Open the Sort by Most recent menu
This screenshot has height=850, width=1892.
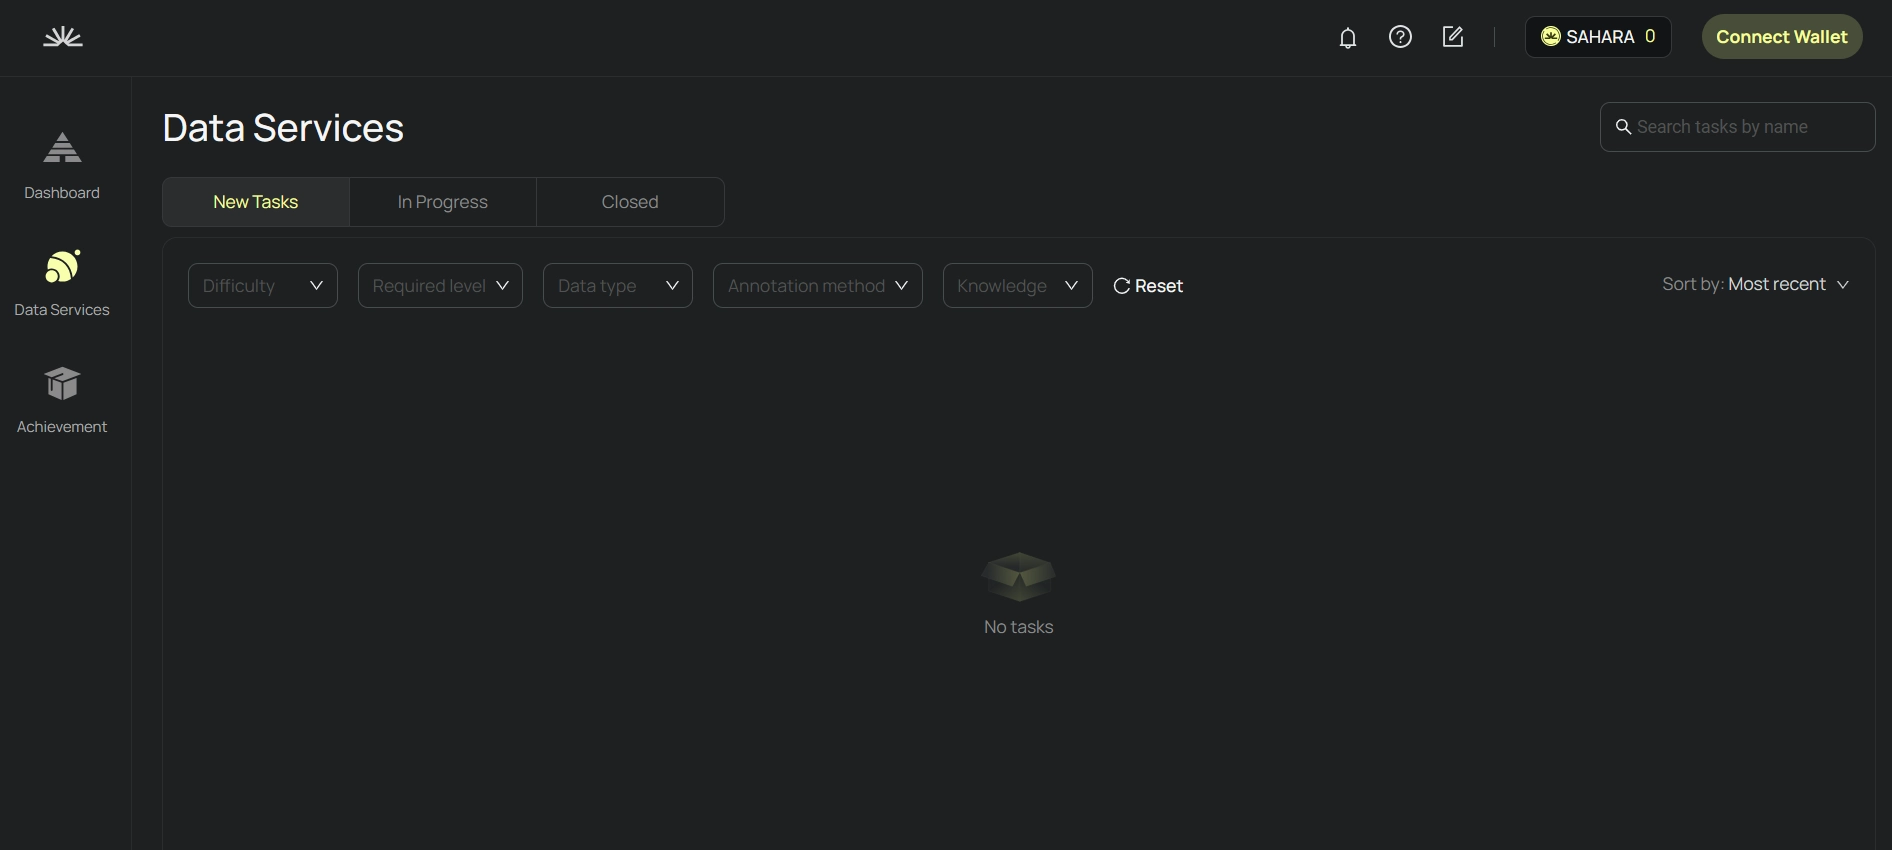[1756, 285]
